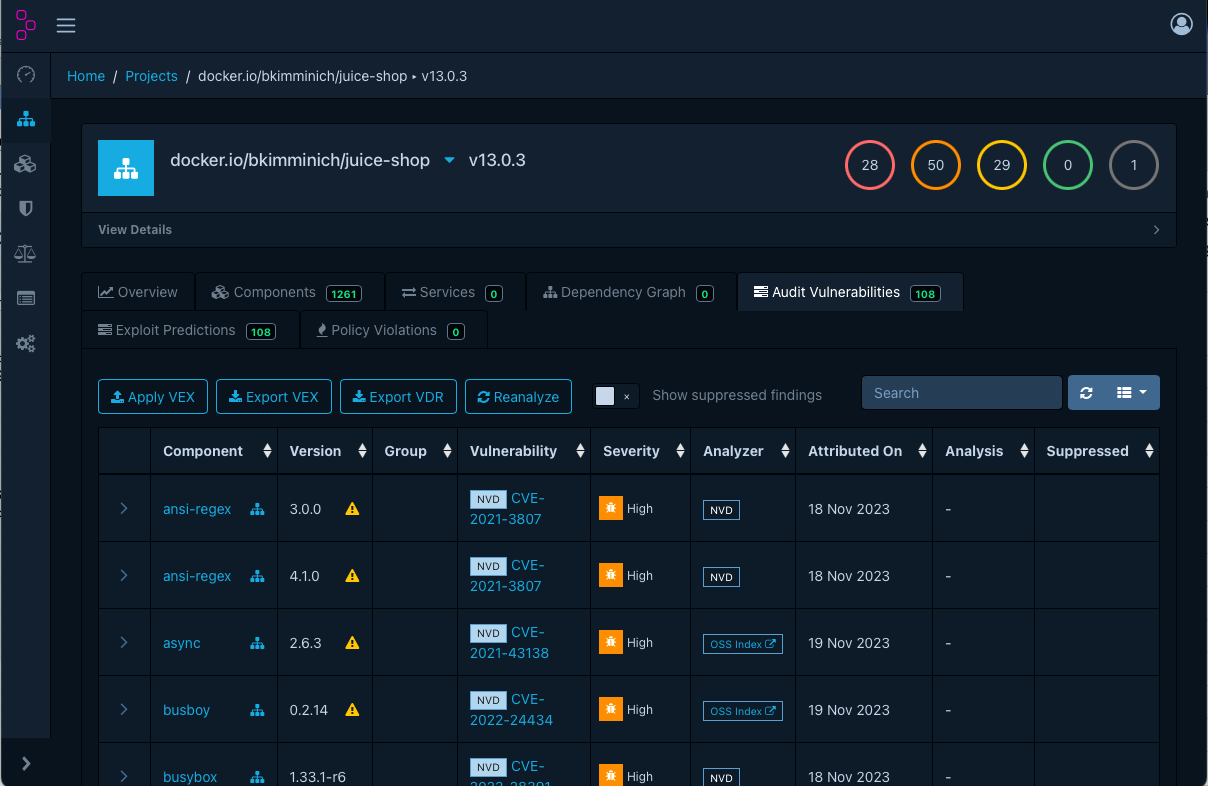
Task: Open Administration gears icon in sidebar
Action: pyautogui.click(x=26, y=344)
